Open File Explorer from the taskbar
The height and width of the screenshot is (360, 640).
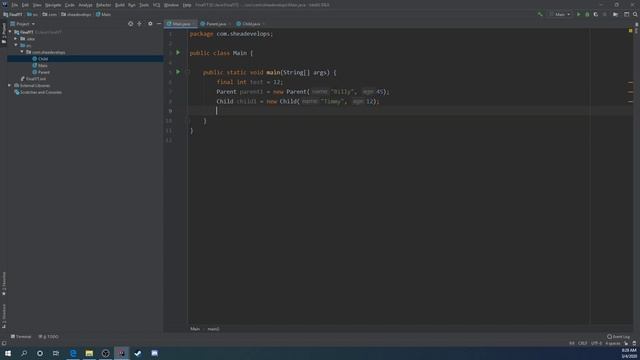(x=89, y=353)
